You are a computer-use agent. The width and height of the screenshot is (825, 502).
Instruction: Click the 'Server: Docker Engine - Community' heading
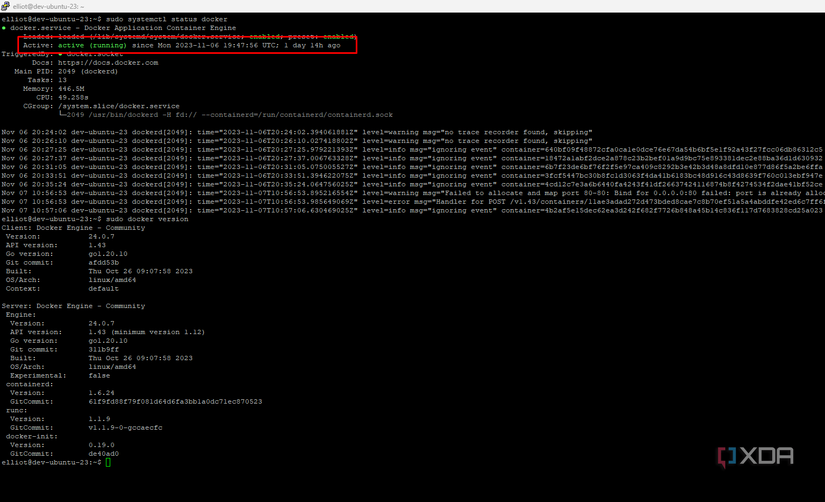(73, 306)
